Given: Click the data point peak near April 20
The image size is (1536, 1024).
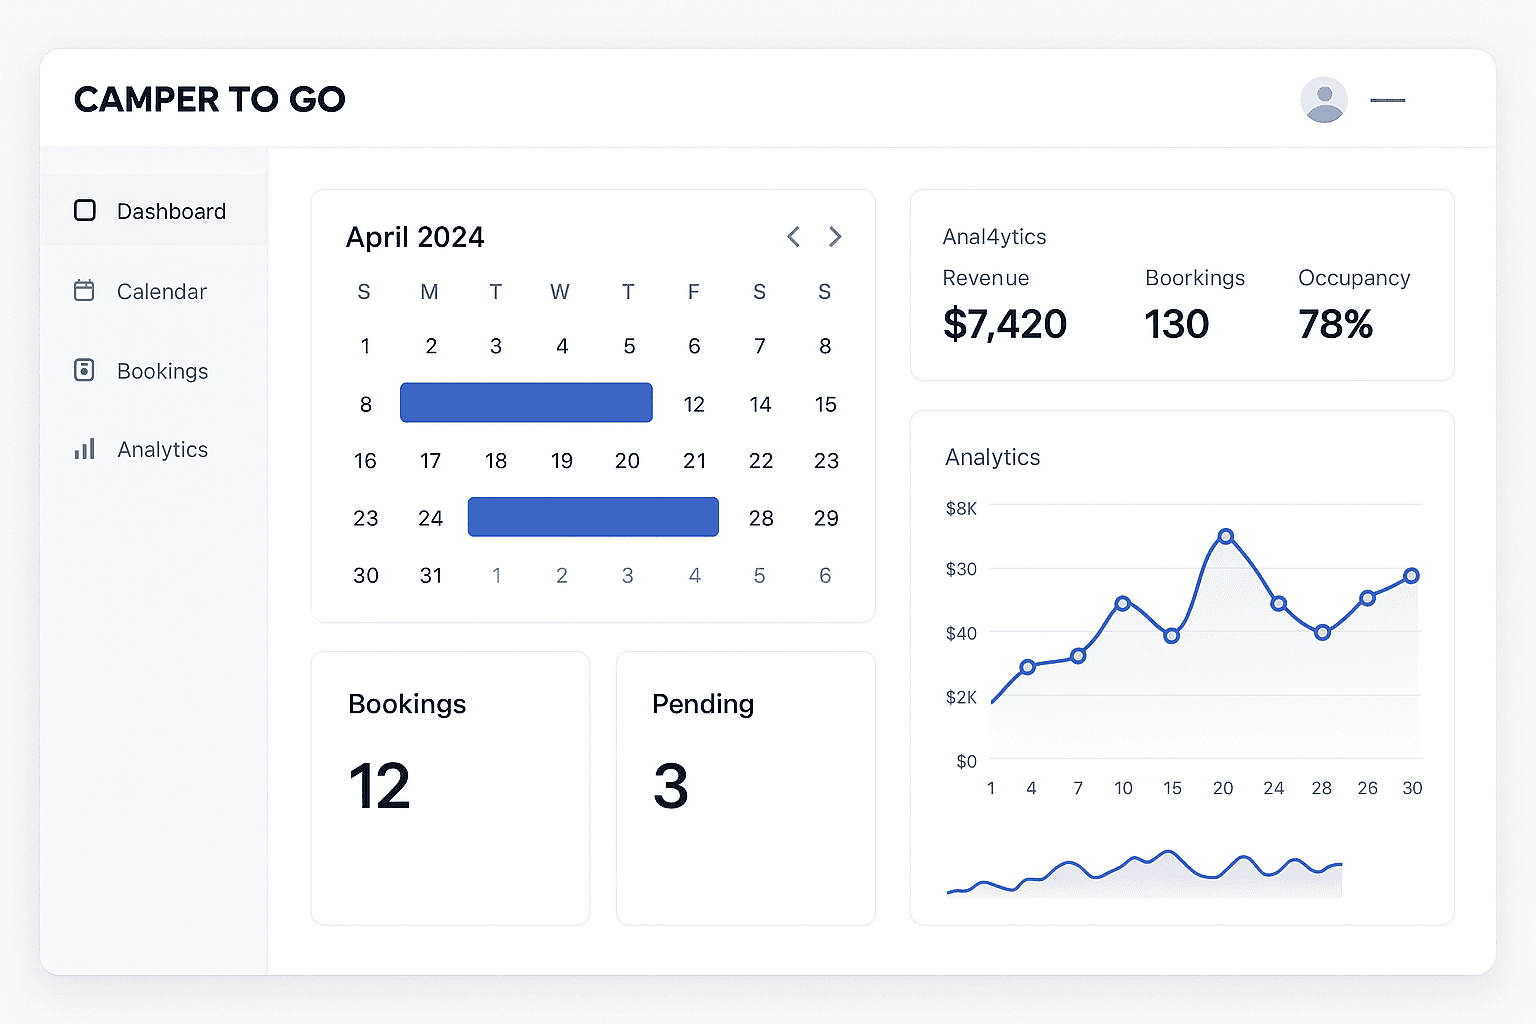Looking at the screenshot, I should tap(1225, 536).
